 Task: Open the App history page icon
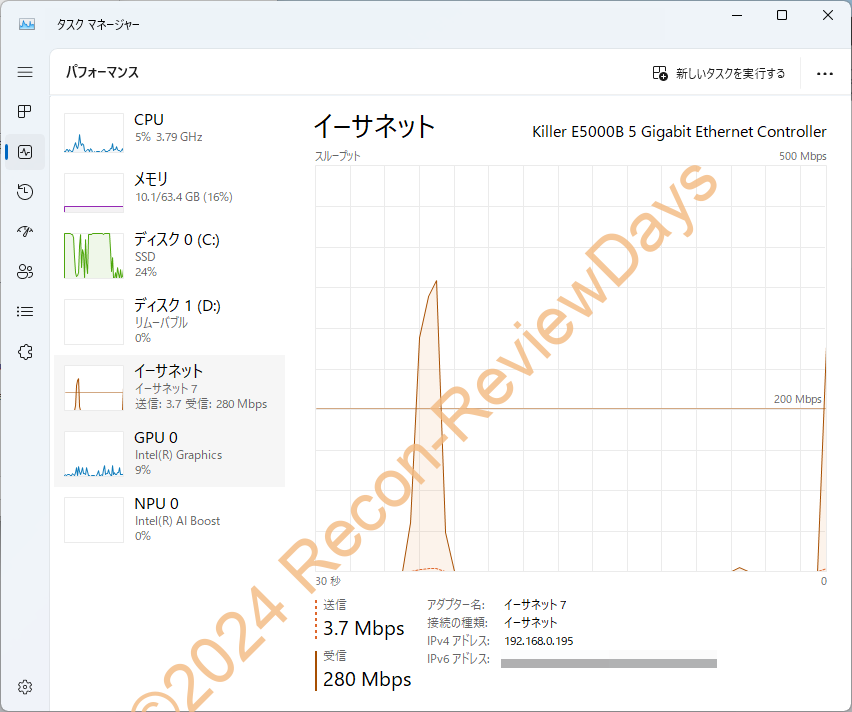[25, 191]
